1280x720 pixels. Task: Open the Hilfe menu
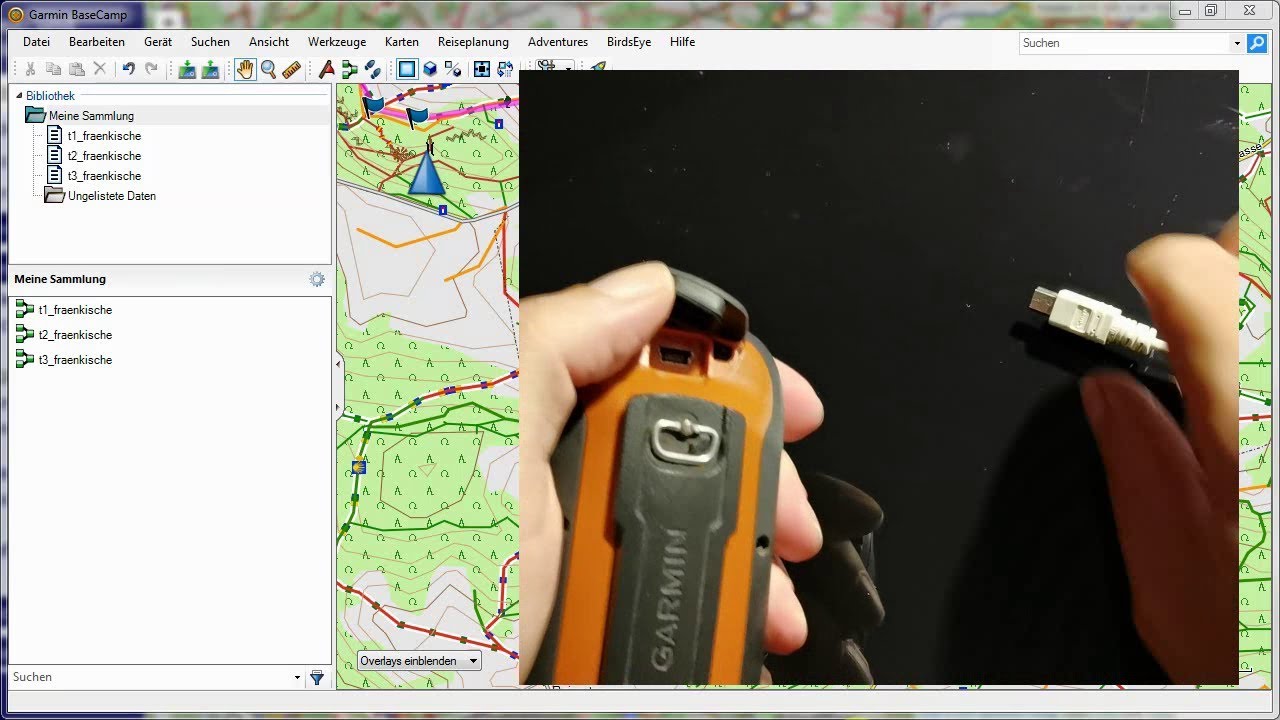pyautogui.click(x=683, y=42)
